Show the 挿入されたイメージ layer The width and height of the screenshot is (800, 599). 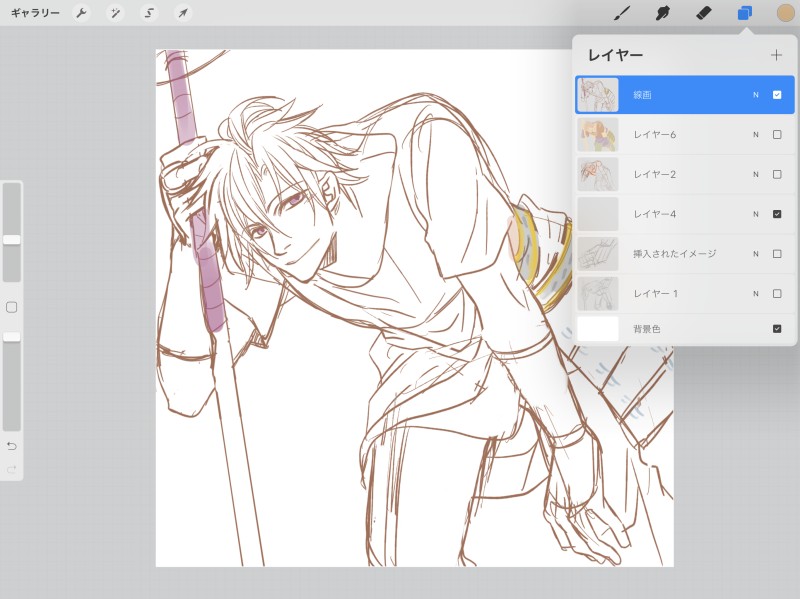coord(777,254)
